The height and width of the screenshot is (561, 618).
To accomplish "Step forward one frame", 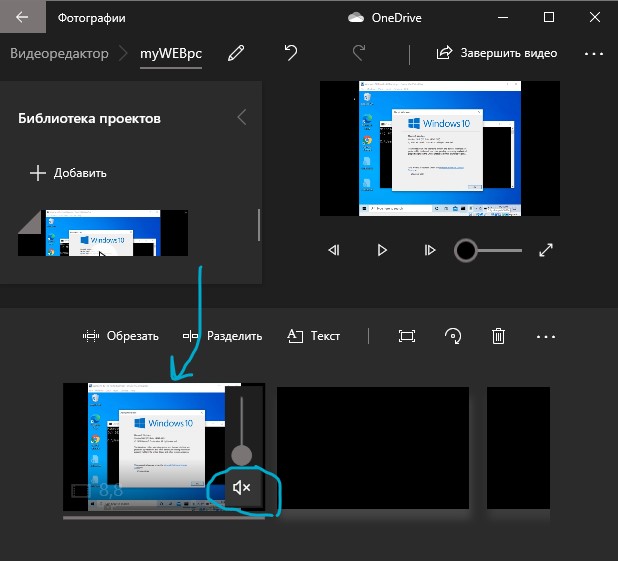I will (430, 250).
